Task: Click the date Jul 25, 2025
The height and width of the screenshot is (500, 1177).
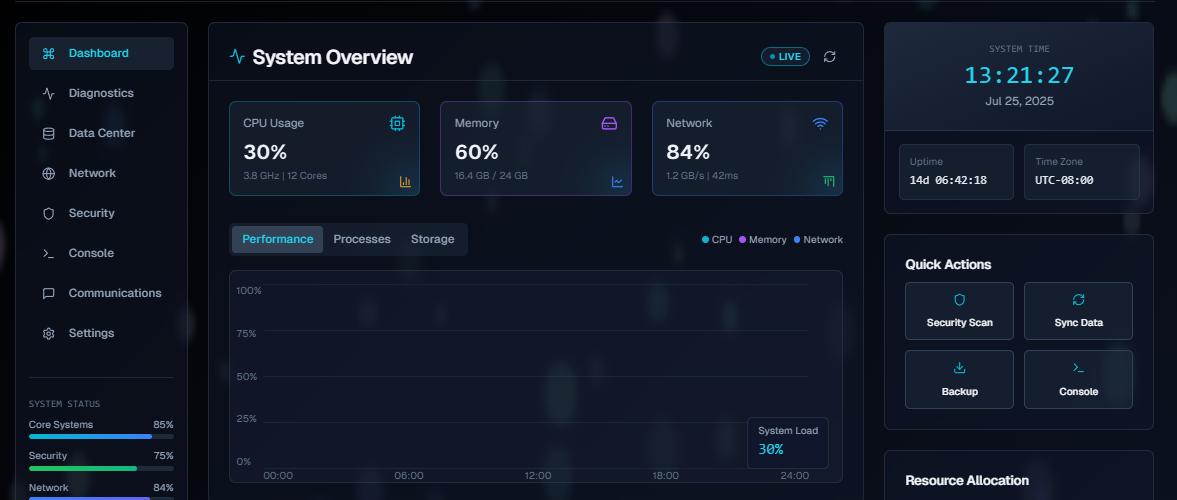Action: point(1019,101)
